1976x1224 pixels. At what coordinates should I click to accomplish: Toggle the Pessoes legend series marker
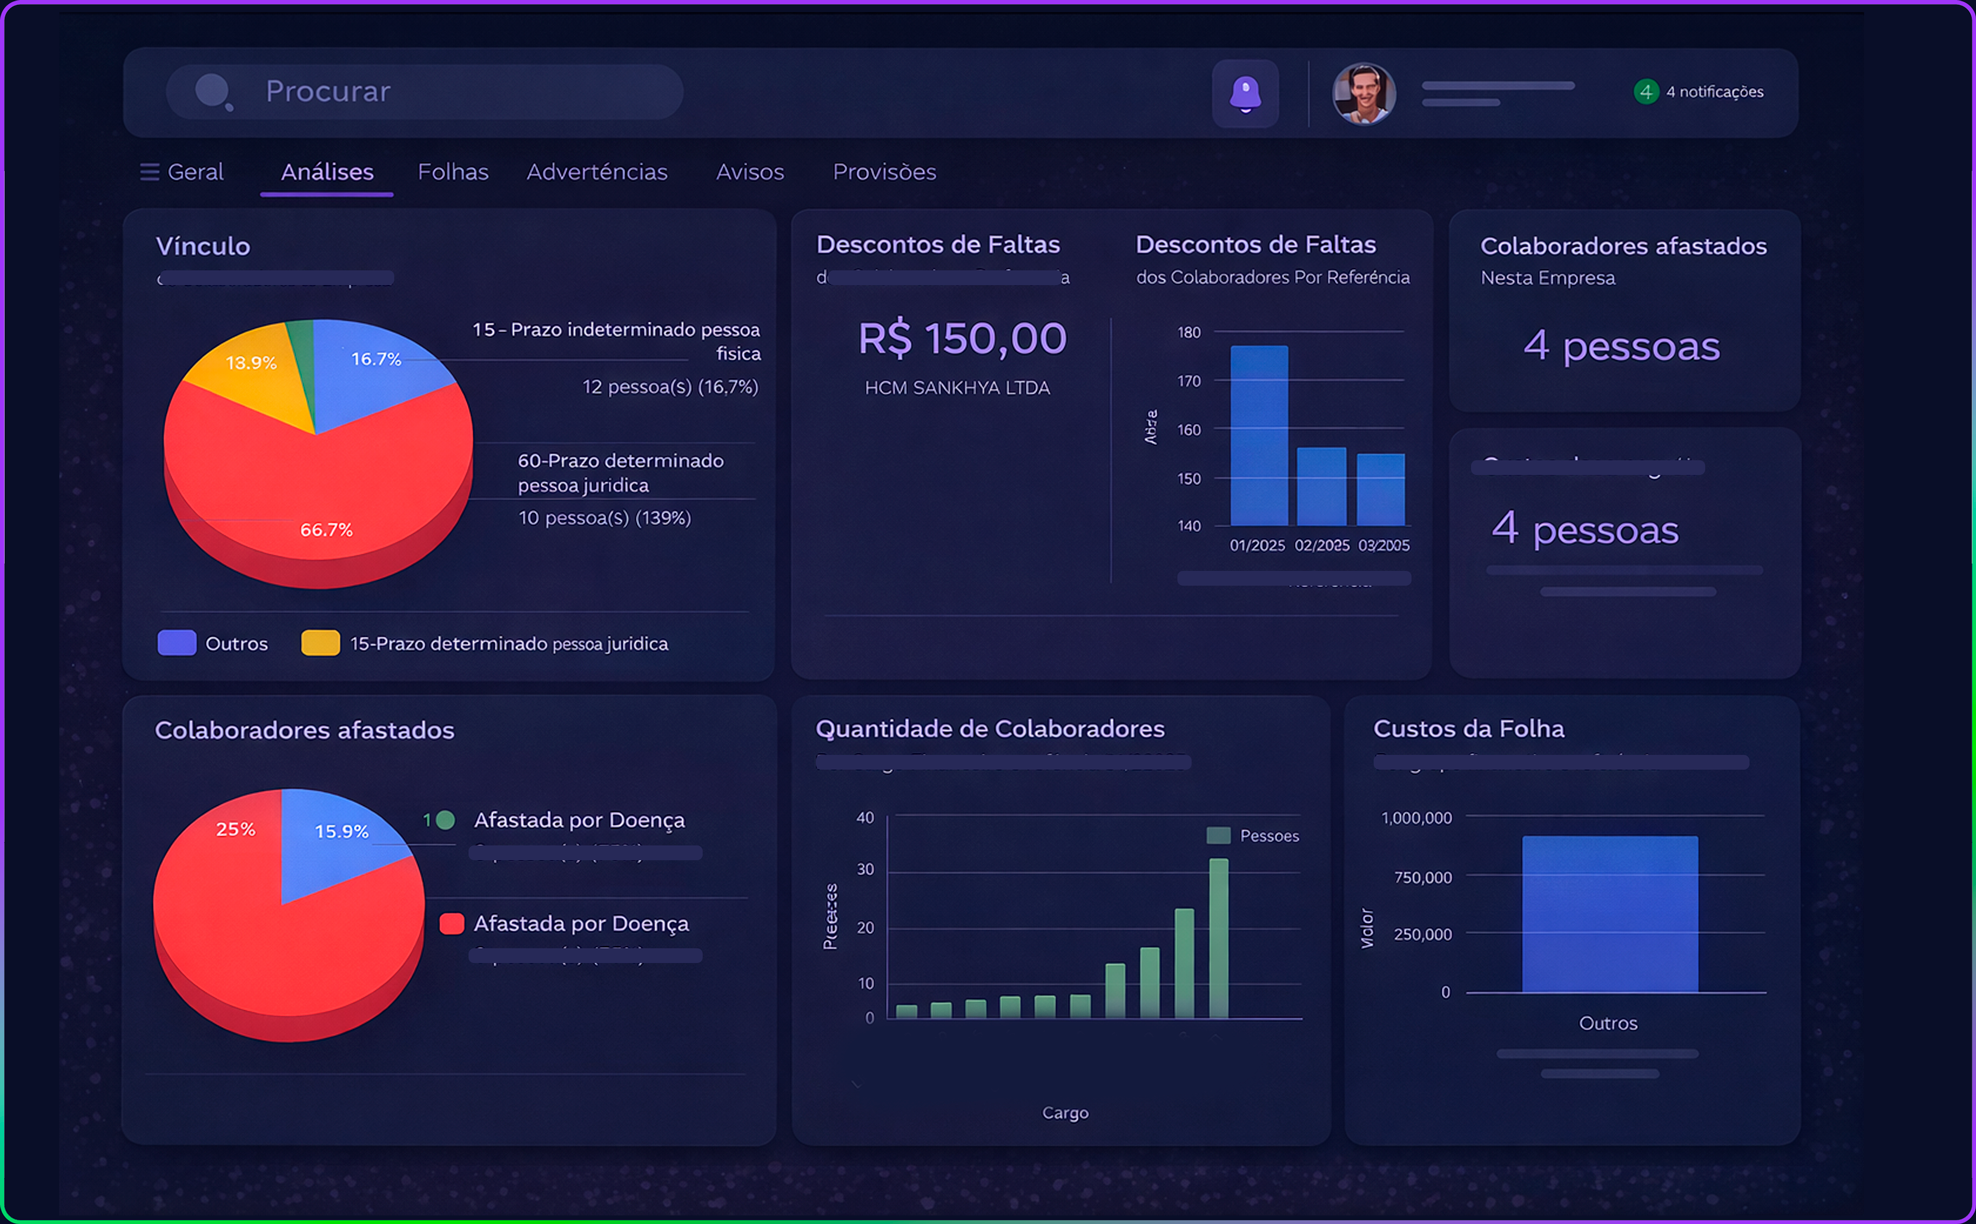pos(1218,836)
